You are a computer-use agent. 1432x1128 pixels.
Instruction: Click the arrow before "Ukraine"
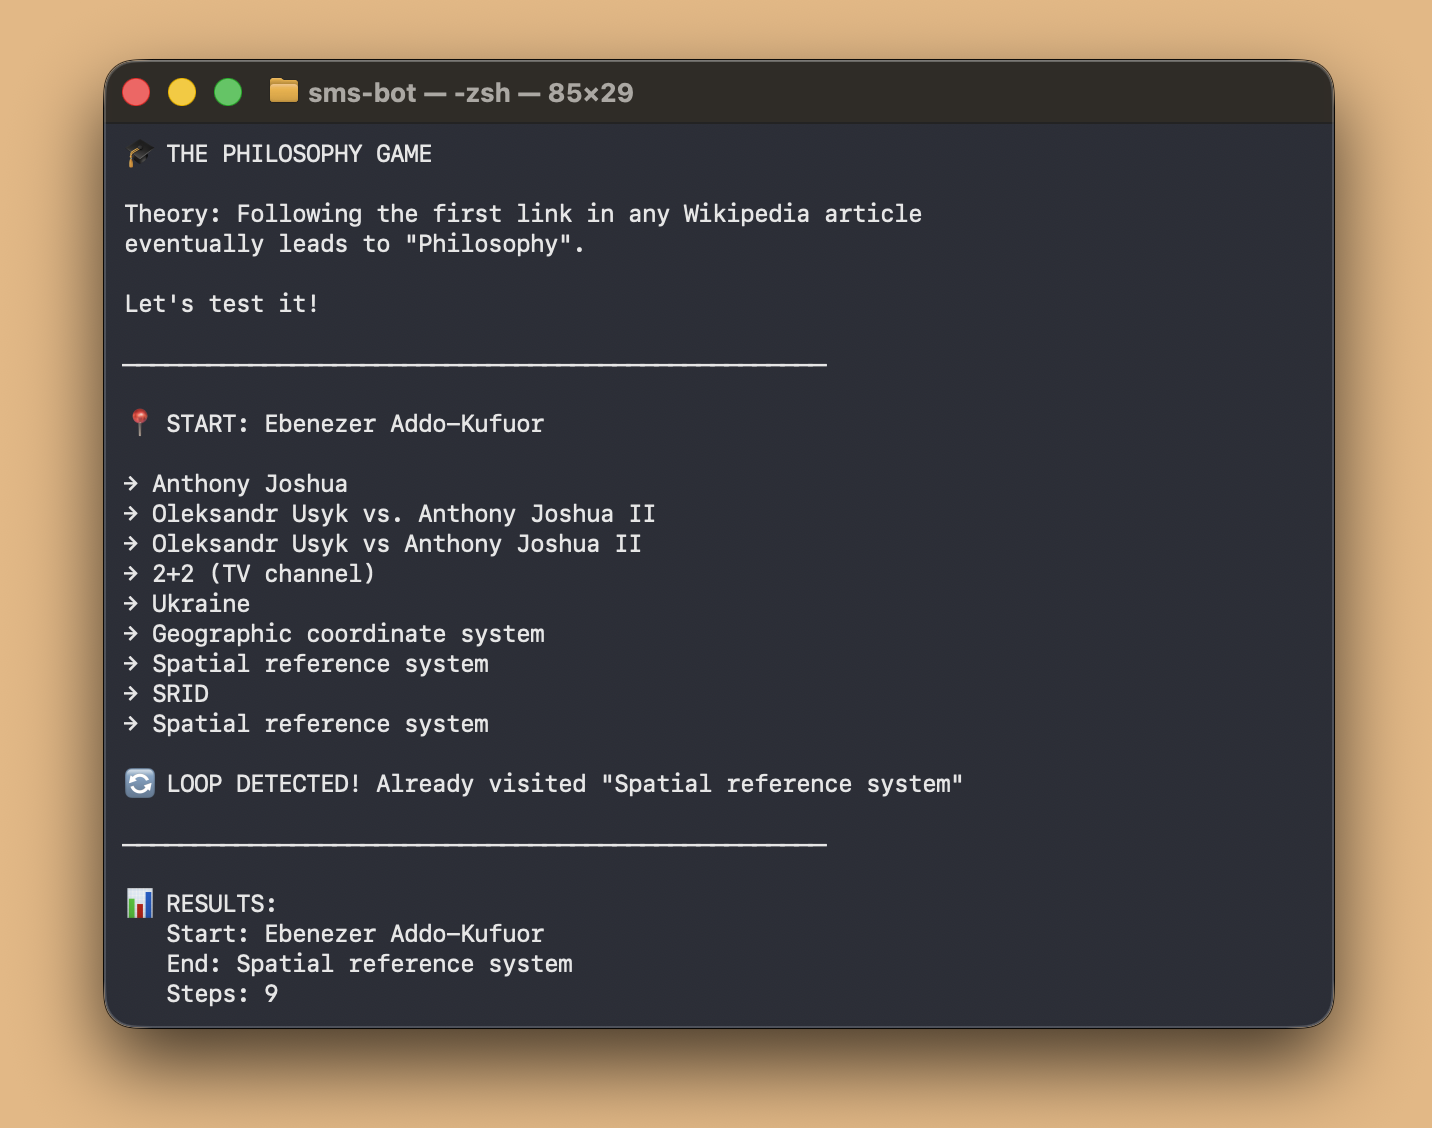pos(131,603)
